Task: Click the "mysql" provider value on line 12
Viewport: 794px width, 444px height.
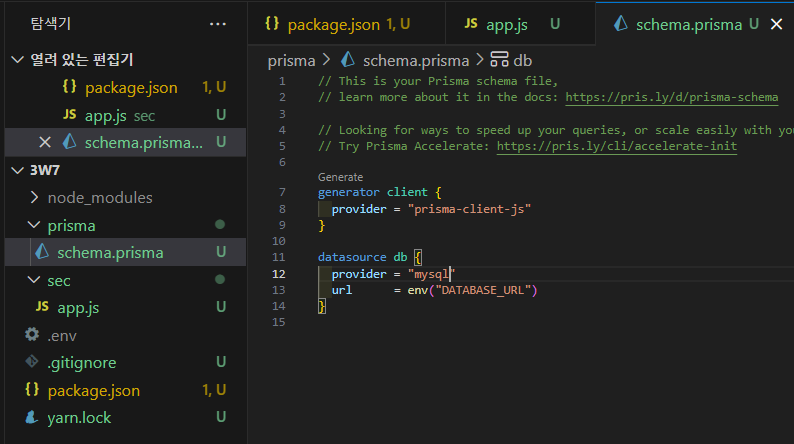Action: point(431,274)
